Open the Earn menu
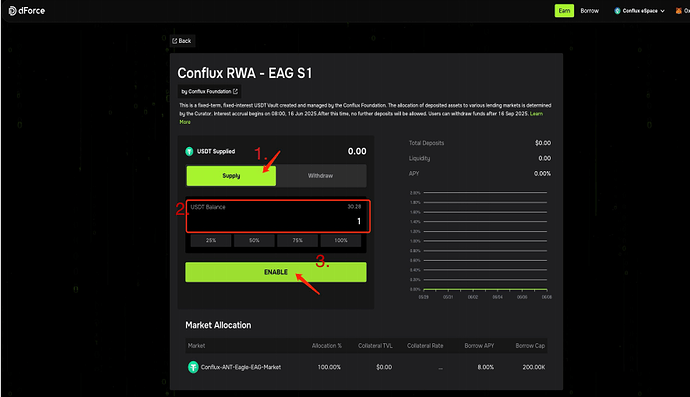This screenshot has height=397, width=690. pos(564,11)
